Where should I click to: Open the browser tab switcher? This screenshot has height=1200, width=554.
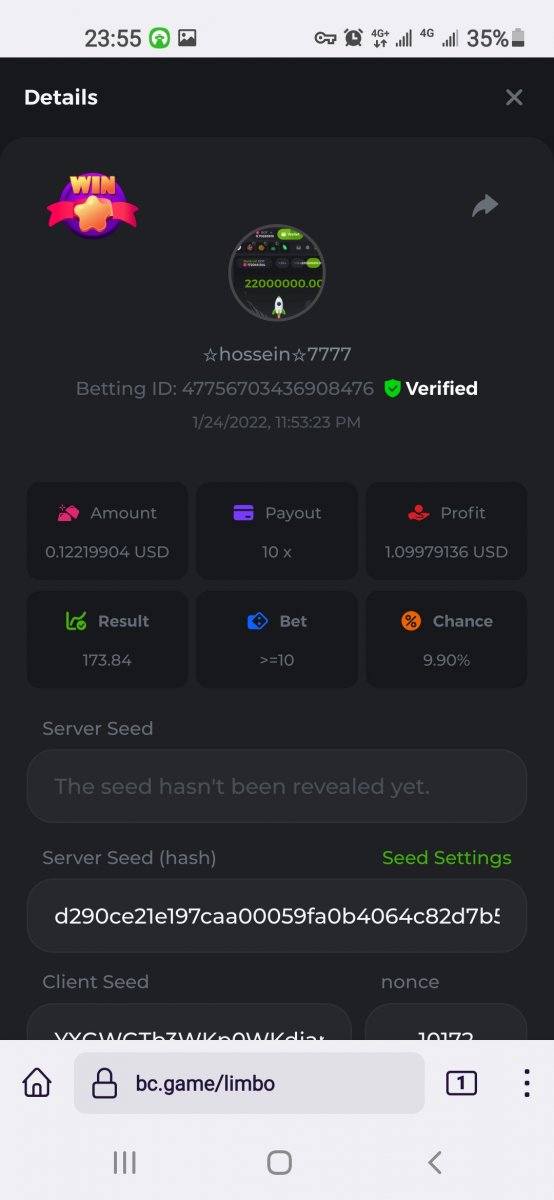[x=461, y=1083]
